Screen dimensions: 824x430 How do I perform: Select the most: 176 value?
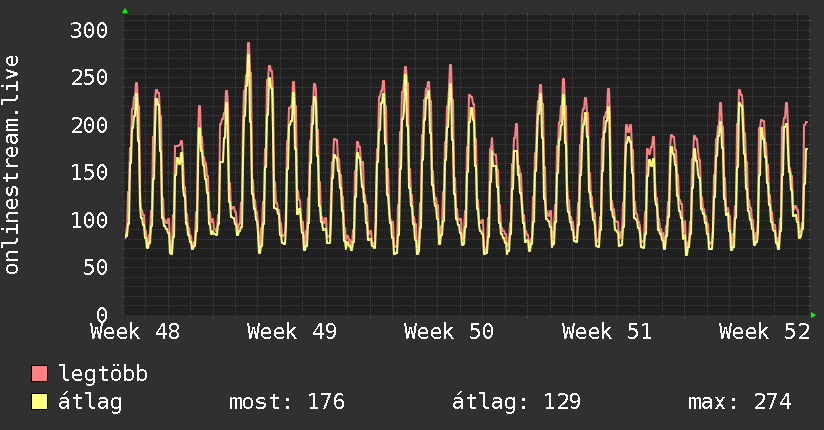pyautogui.click(x=287, y=402)
